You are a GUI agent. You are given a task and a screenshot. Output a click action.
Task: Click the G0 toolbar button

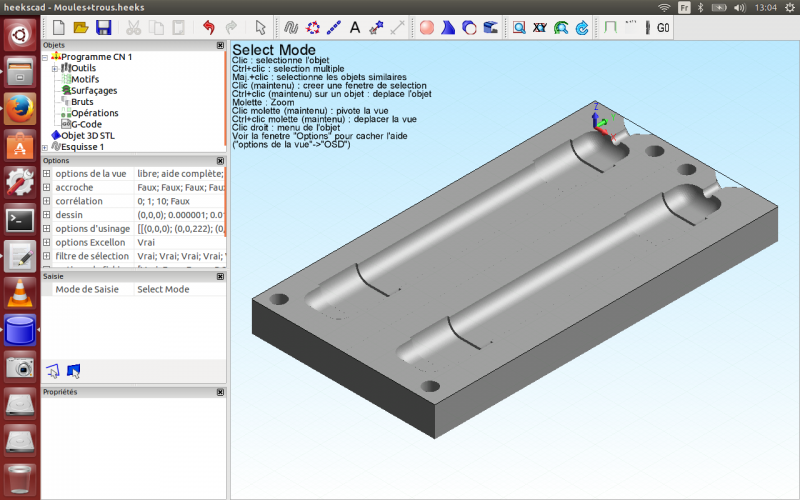(663, 28)
